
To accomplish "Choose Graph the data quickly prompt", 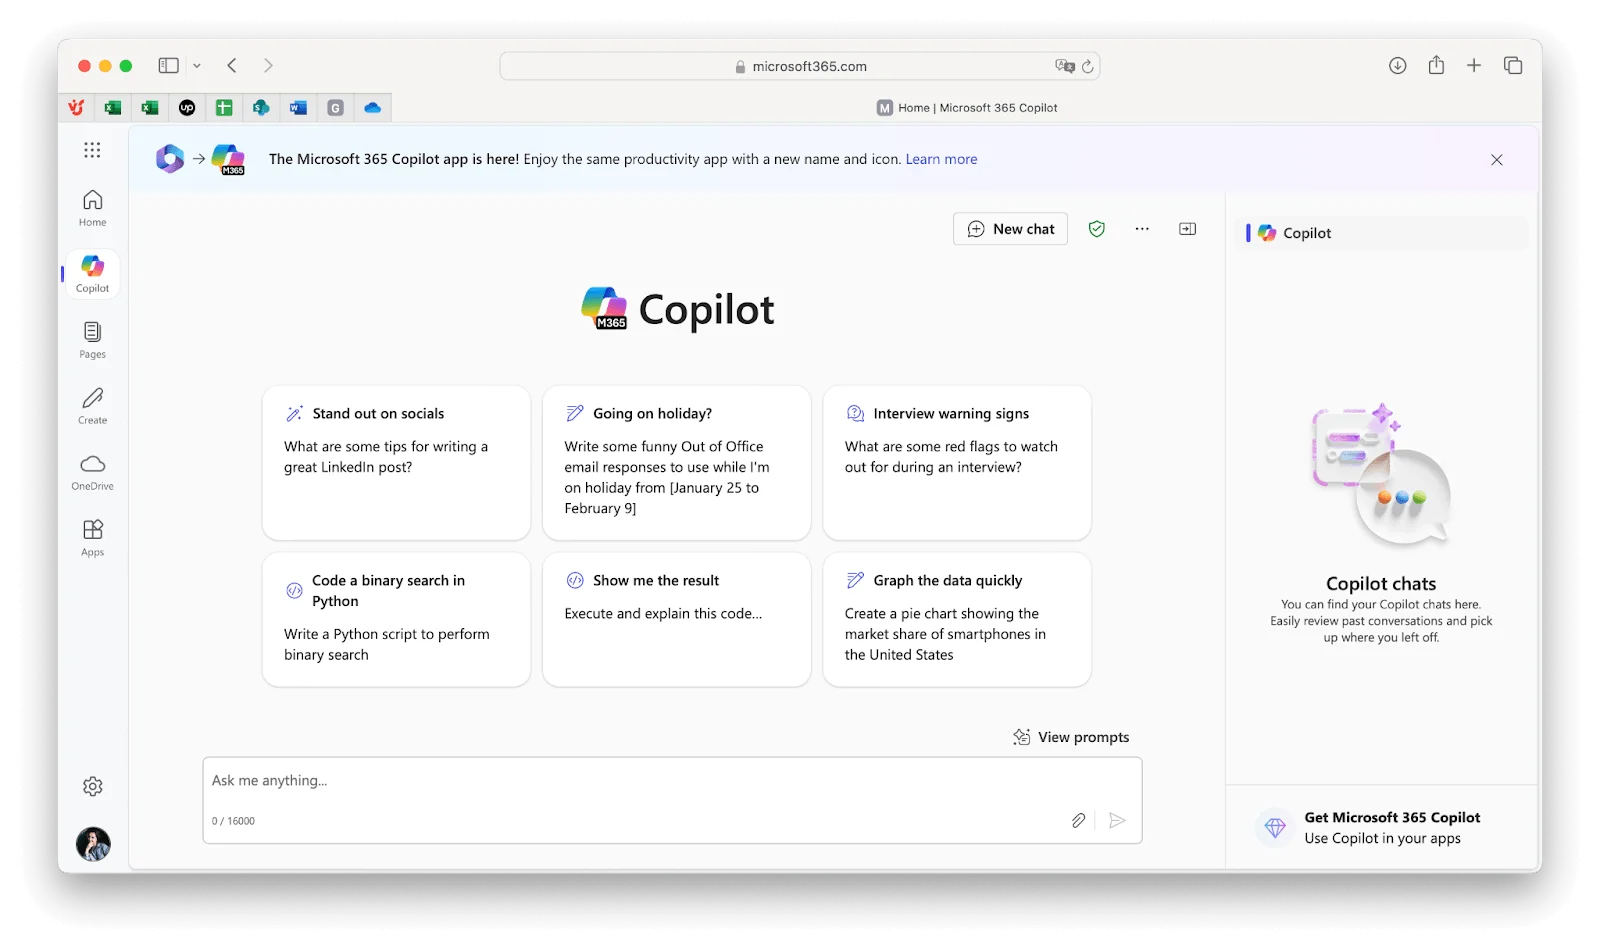I will pos(957,619).
